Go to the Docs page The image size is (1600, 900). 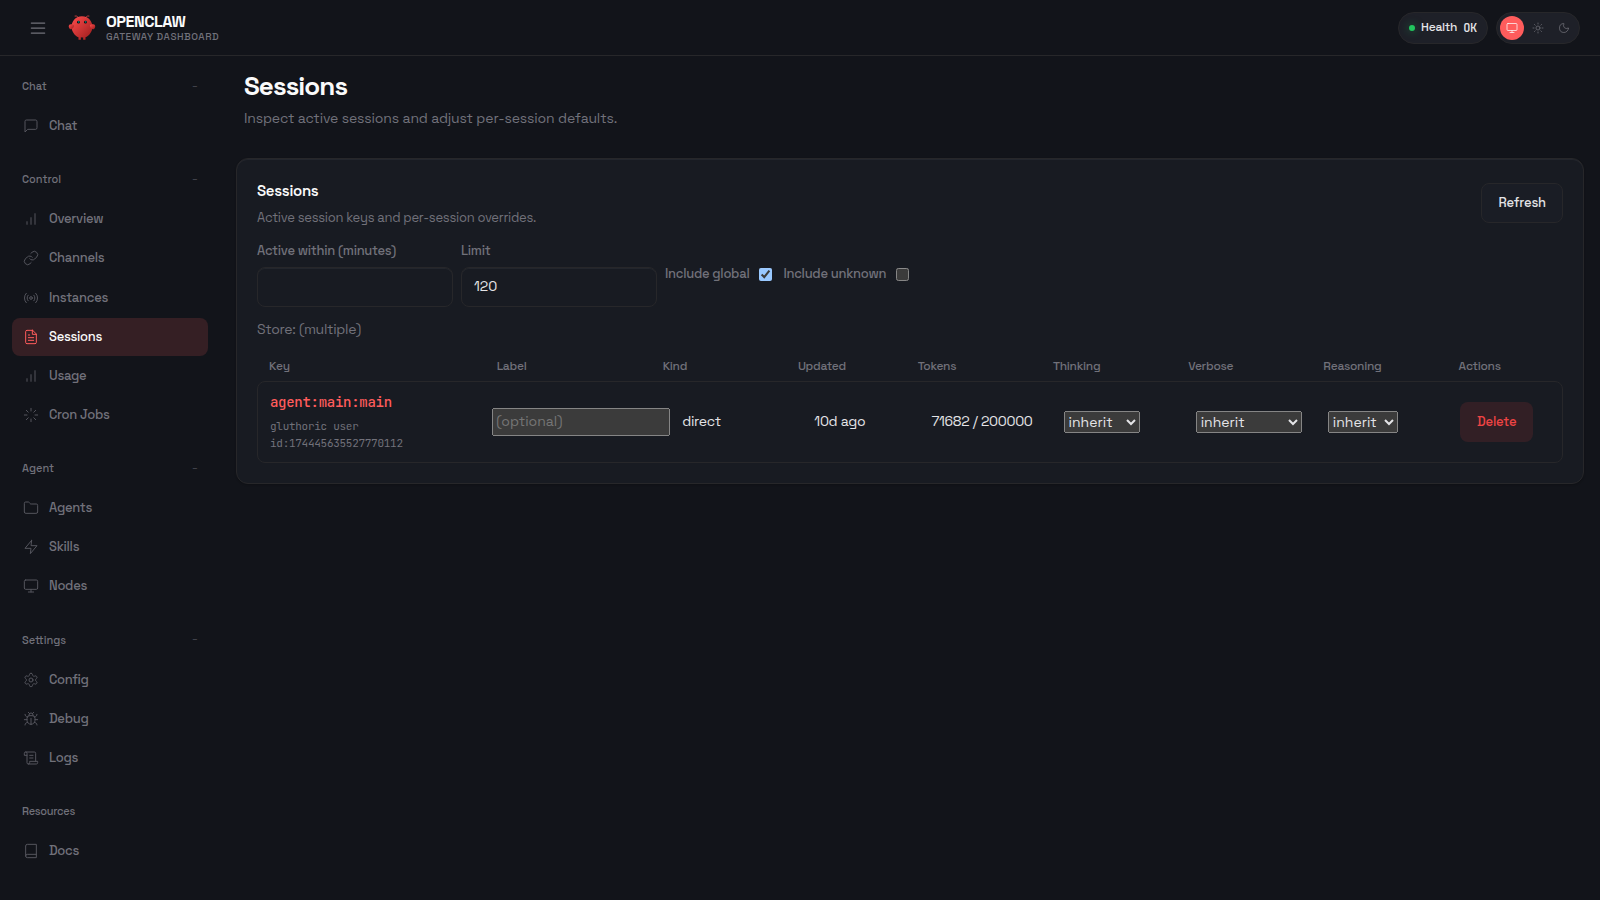[x=64, y=850]
